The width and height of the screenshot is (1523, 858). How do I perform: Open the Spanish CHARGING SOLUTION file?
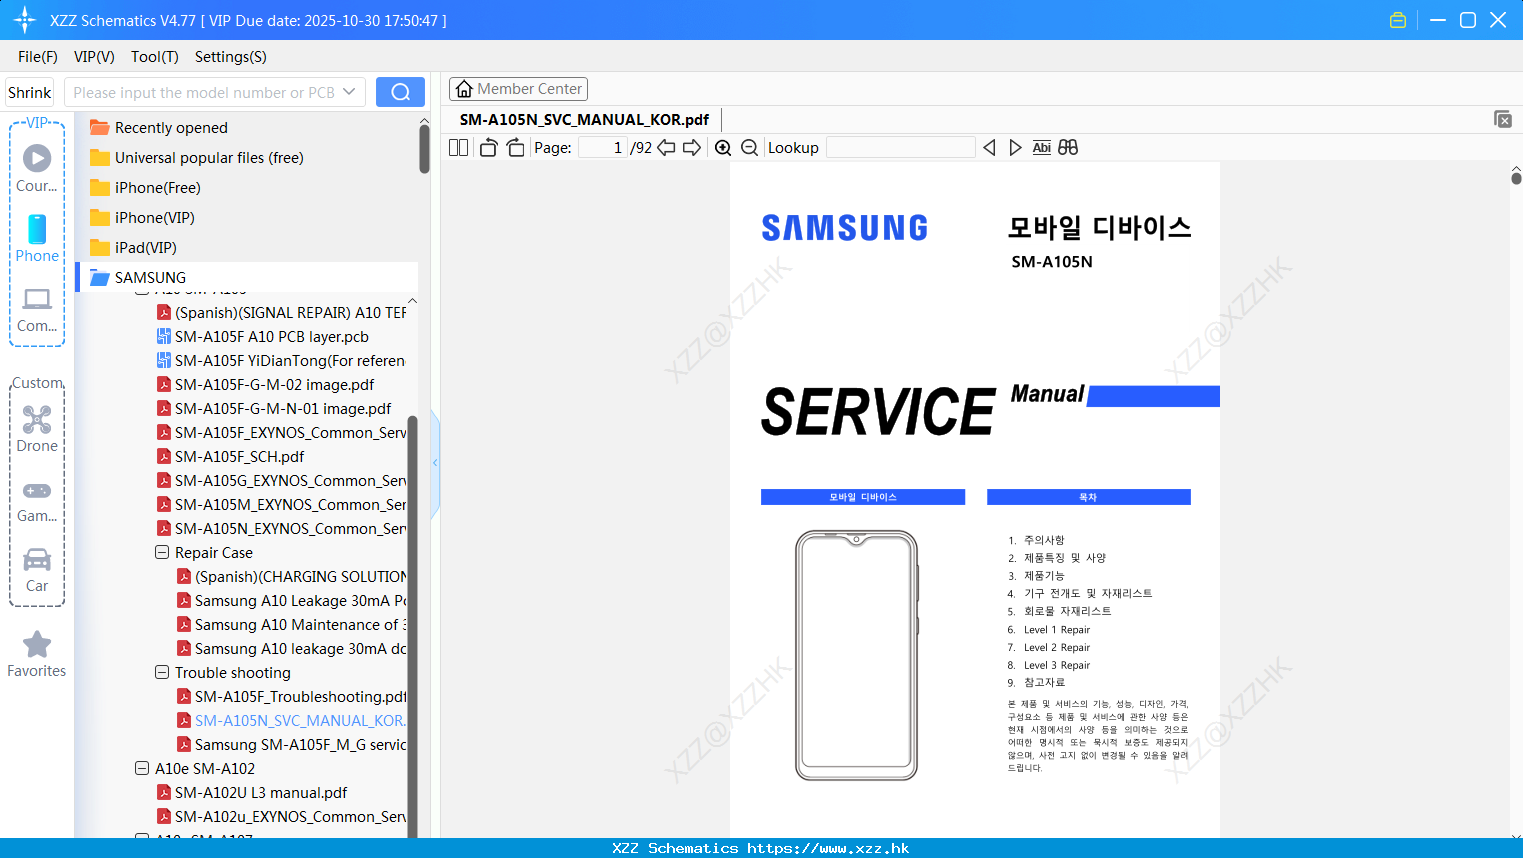(x=300, y=576)
